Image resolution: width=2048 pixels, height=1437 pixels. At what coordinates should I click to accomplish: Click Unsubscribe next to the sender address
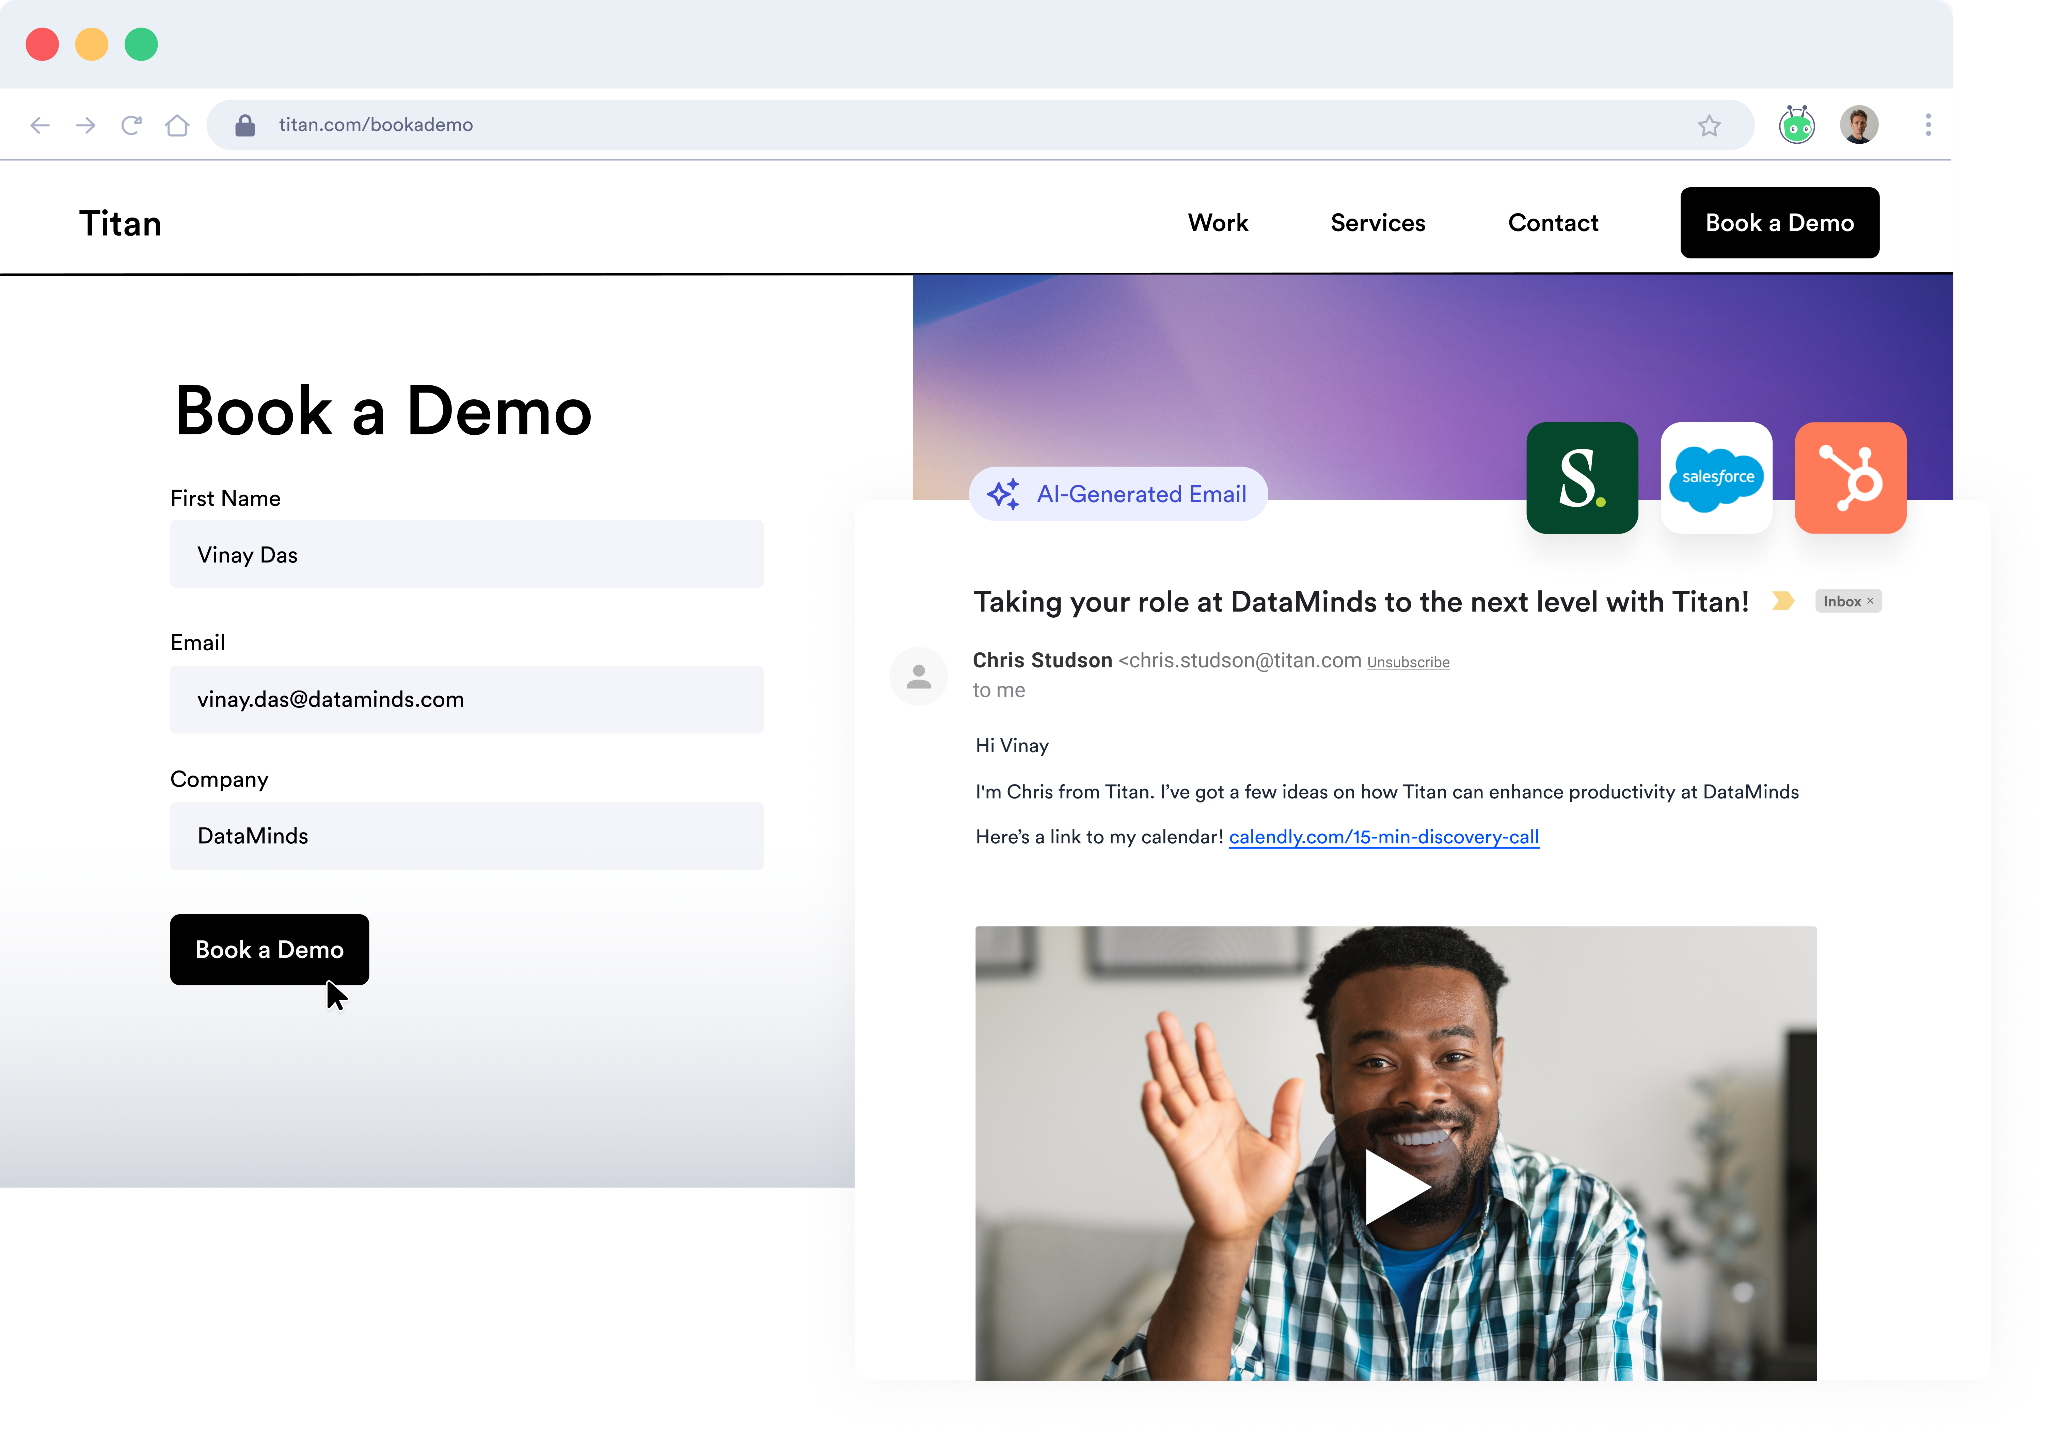coord(1408,661)
